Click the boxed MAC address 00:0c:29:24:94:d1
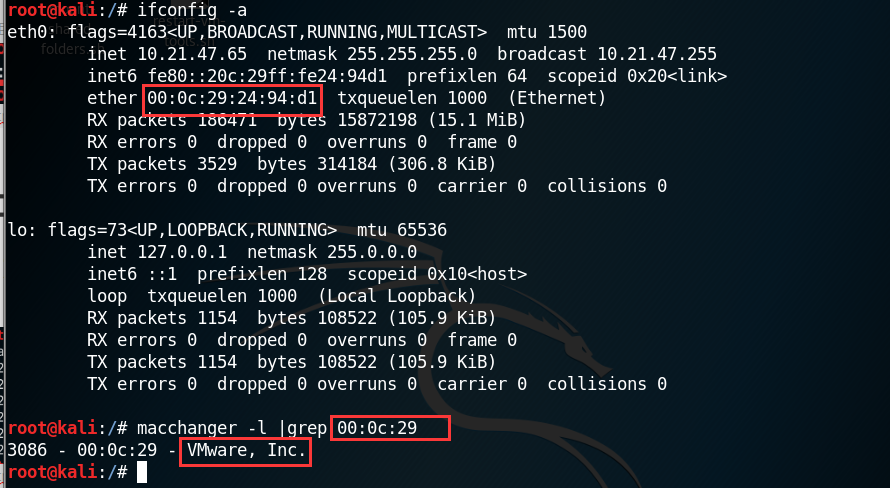890x488 pixels. (232, 98)
